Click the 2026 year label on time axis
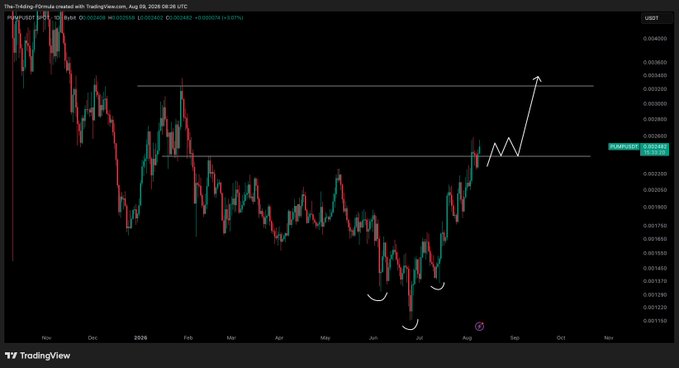The height and width of the screenshot is (368, 679). tap(141, 338)
